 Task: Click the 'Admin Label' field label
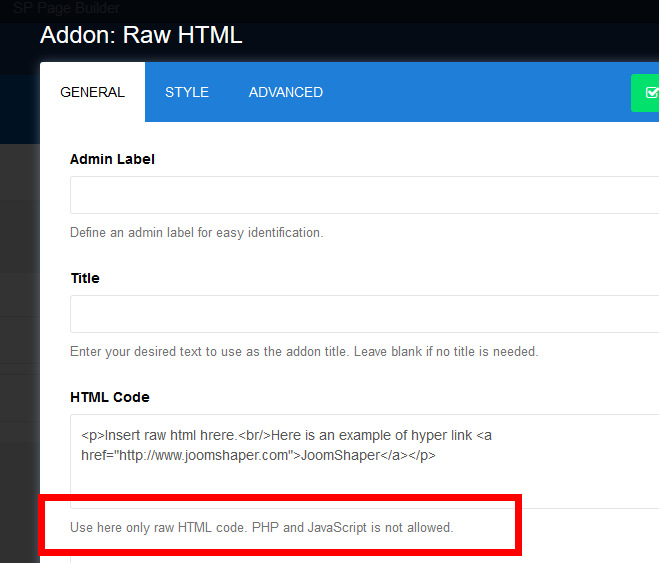[x=112, y=159]
